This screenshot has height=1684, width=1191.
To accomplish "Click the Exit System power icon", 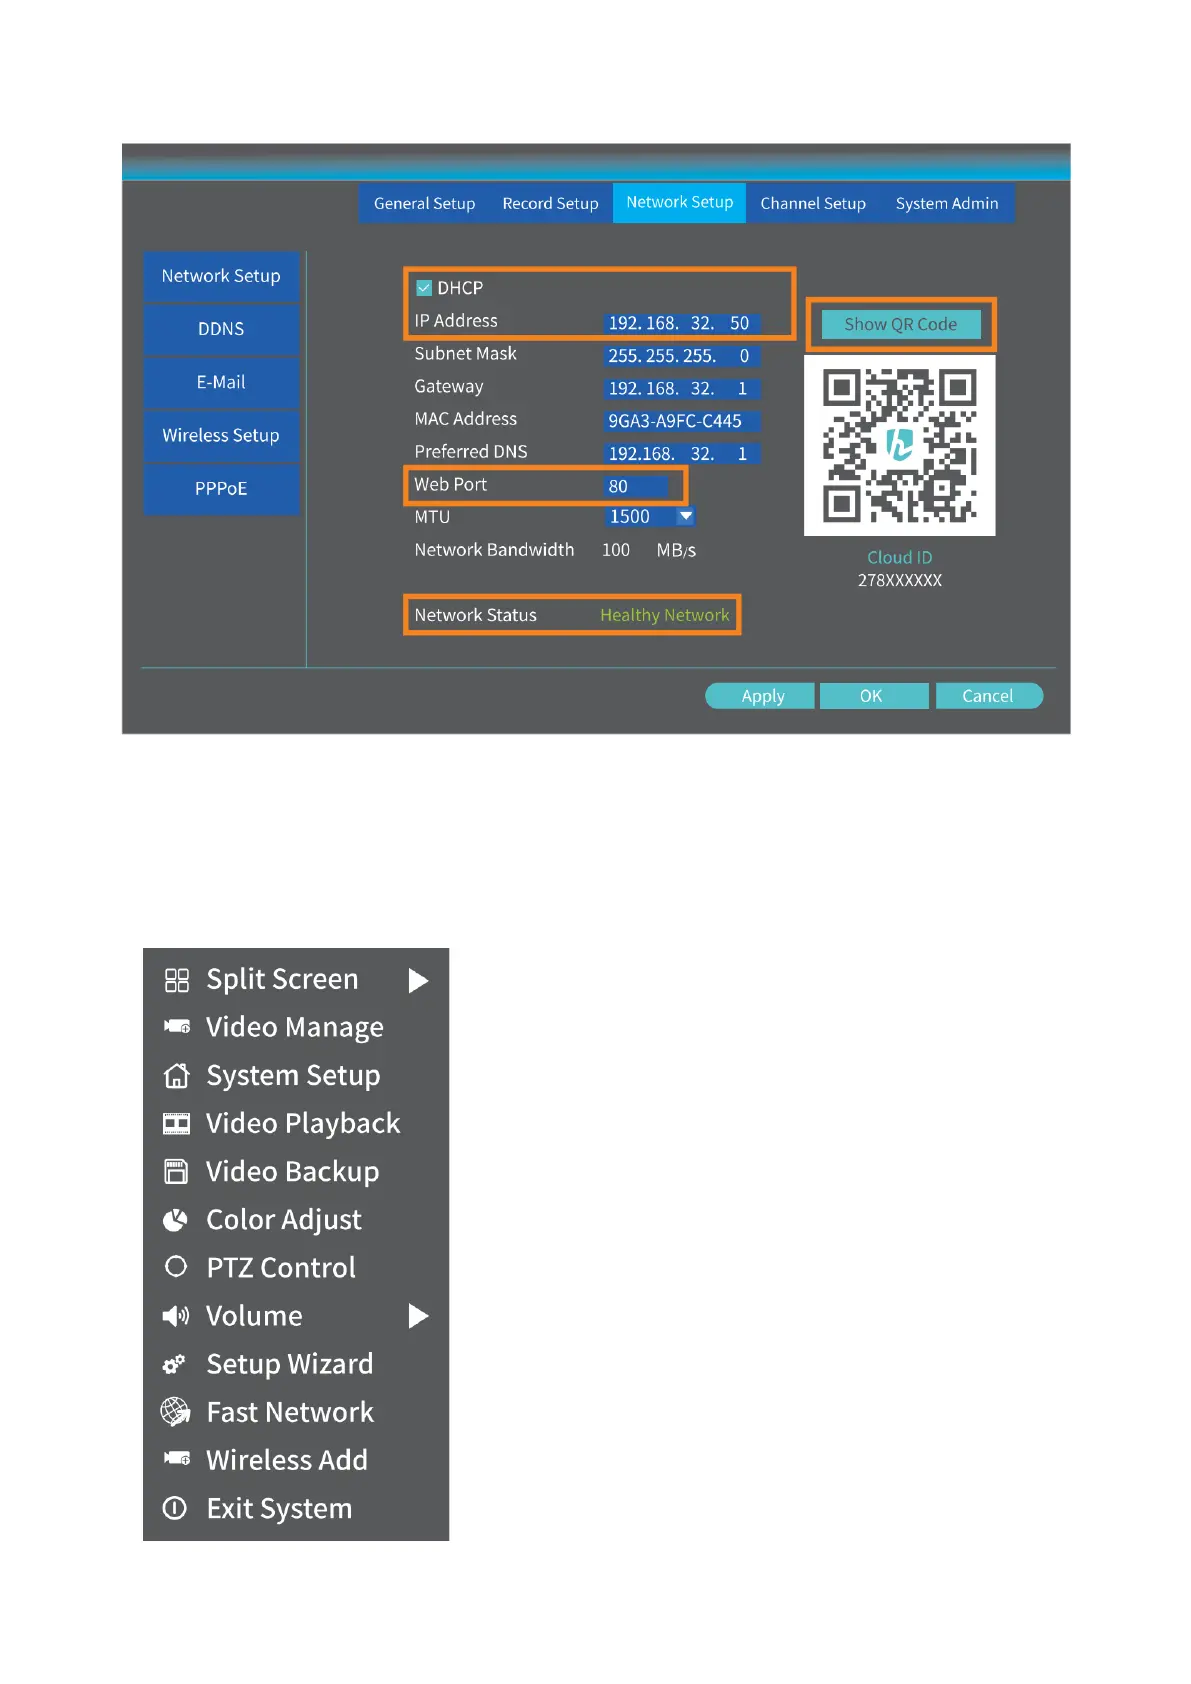I will [x=175, y=1508].
